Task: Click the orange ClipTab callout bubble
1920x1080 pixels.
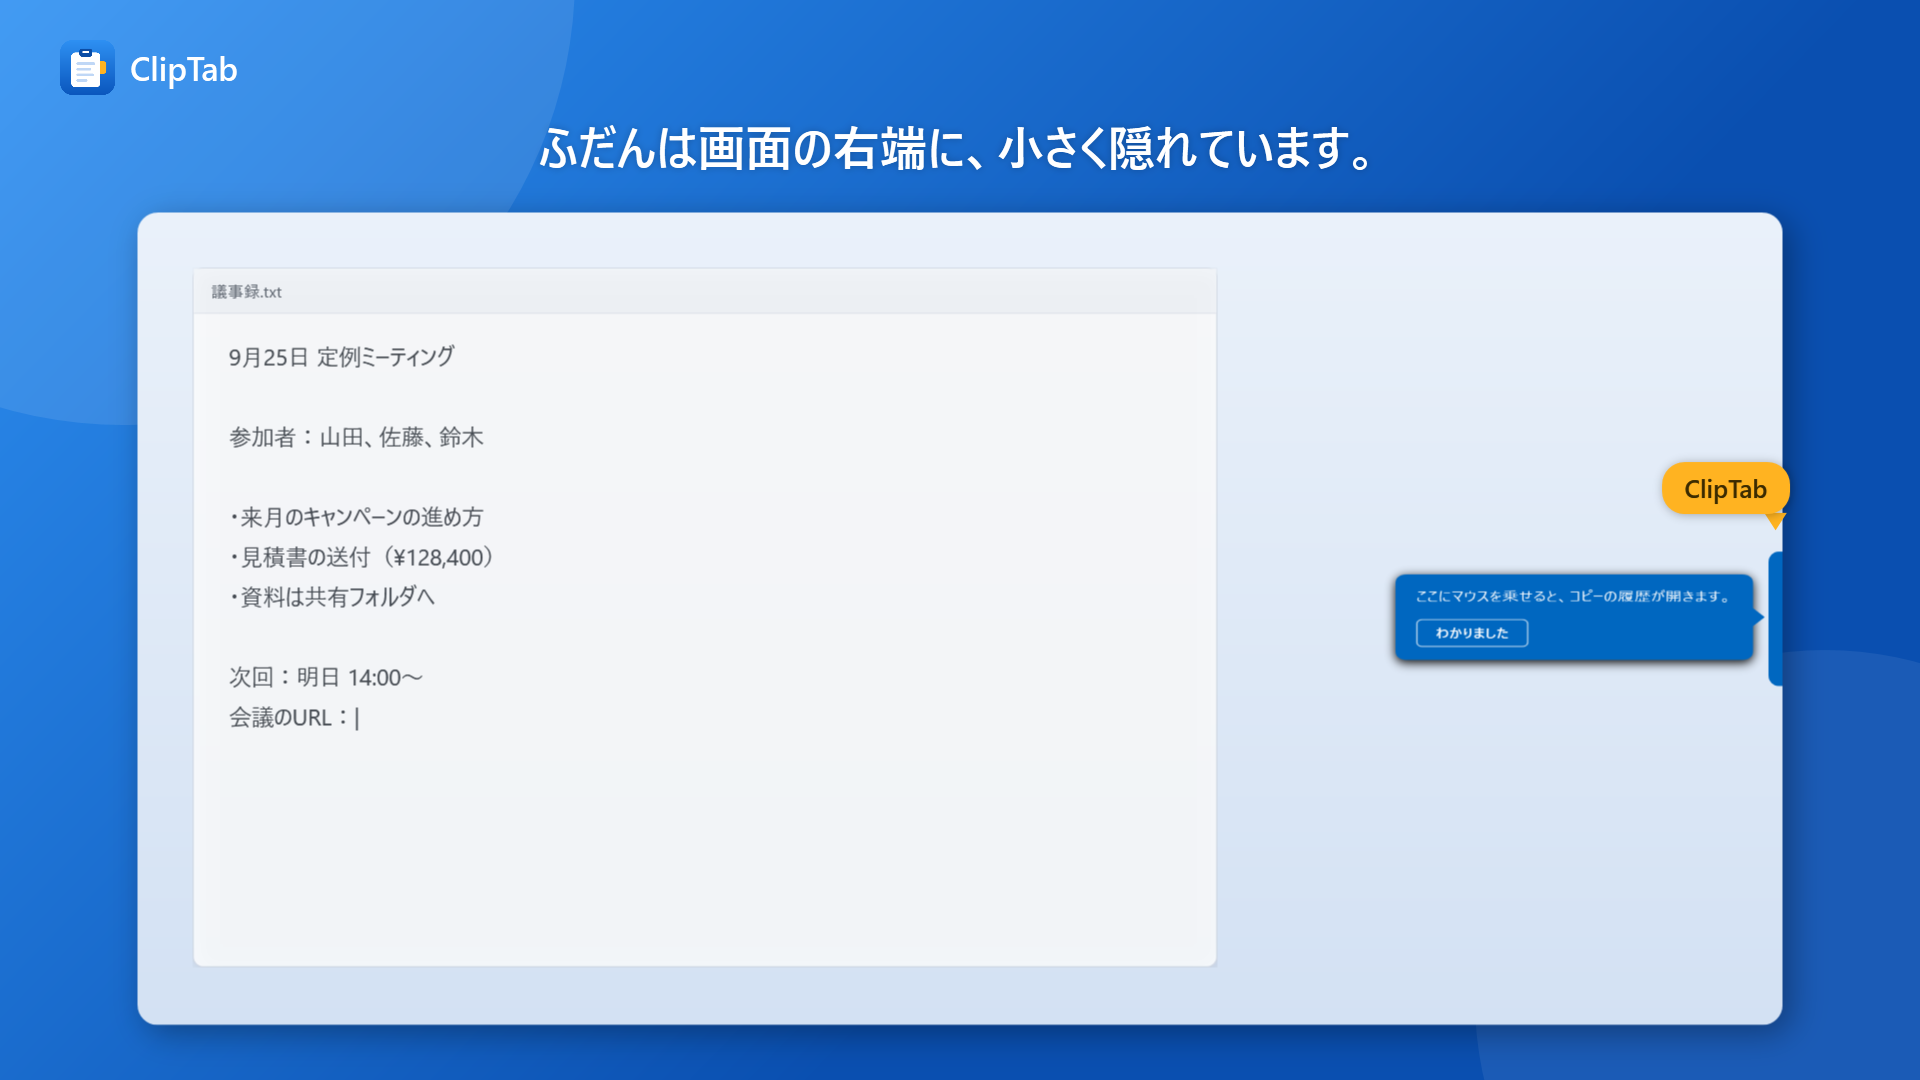Action: [x=1725, y=489]
